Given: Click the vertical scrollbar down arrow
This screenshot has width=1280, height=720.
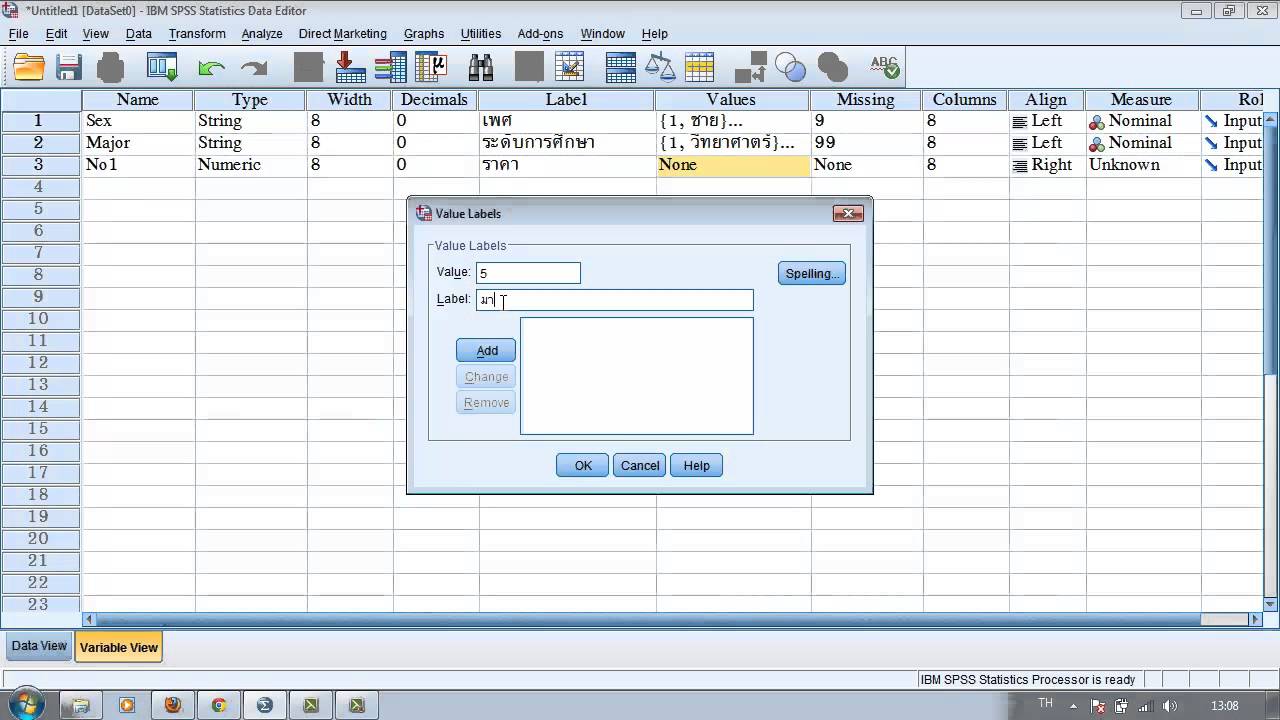Looking at the screenshot, I should [1271, 603].
